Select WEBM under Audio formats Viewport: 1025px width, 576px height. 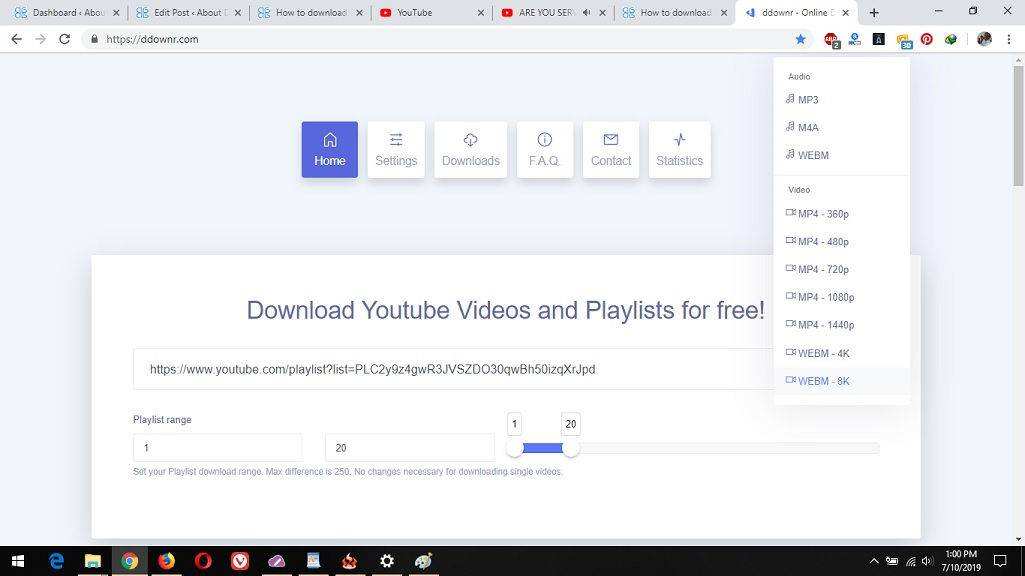tap(841, 155)
